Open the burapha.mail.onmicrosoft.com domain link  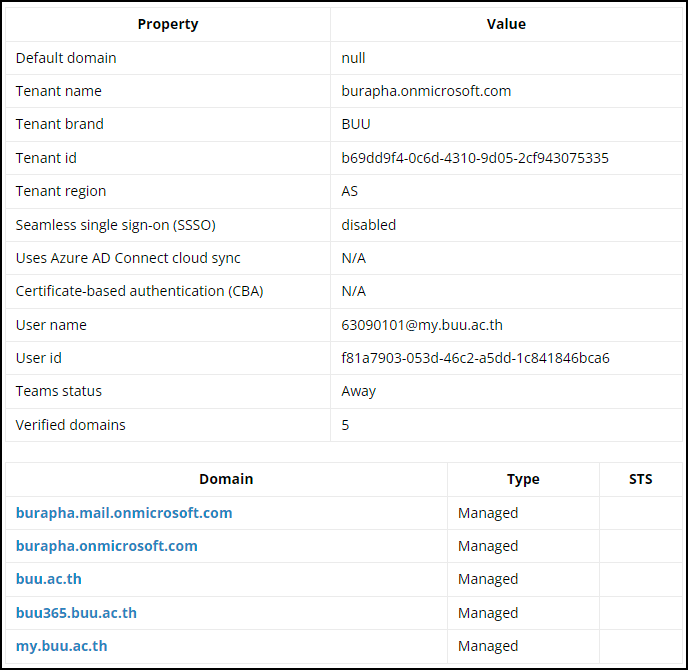124,513
